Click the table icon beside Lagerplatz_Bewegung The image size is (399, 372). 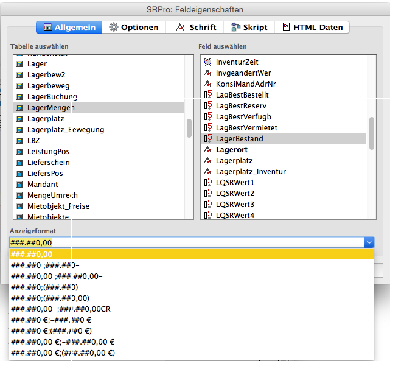click(x=20, y=130)
